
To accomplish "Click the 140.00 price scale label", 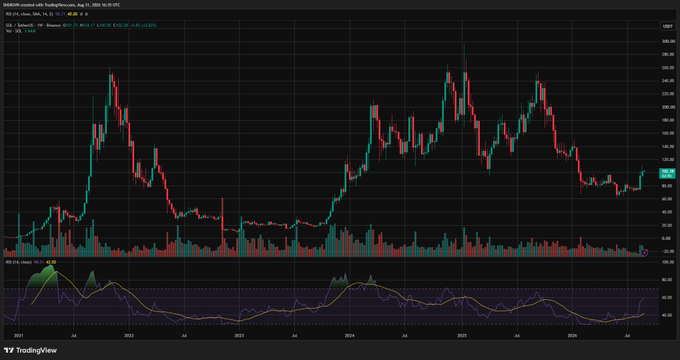I will click(667, 146).
